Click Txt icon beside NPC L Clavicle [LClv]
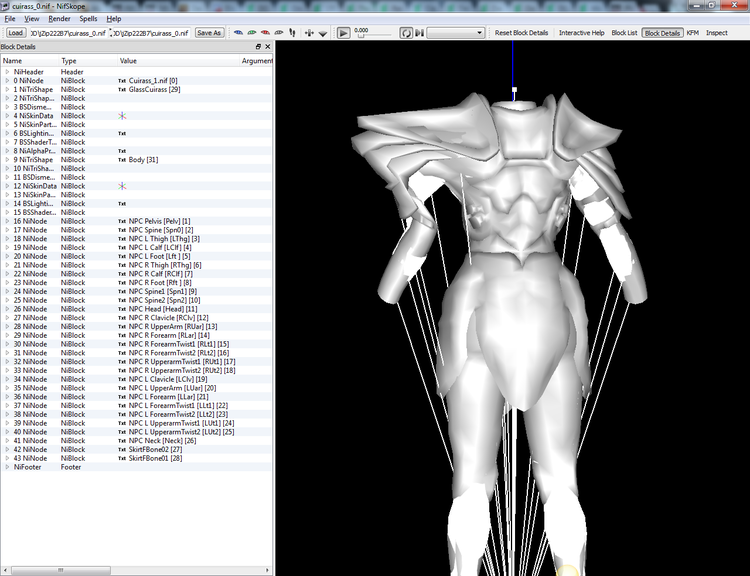 tap(122, 379)
